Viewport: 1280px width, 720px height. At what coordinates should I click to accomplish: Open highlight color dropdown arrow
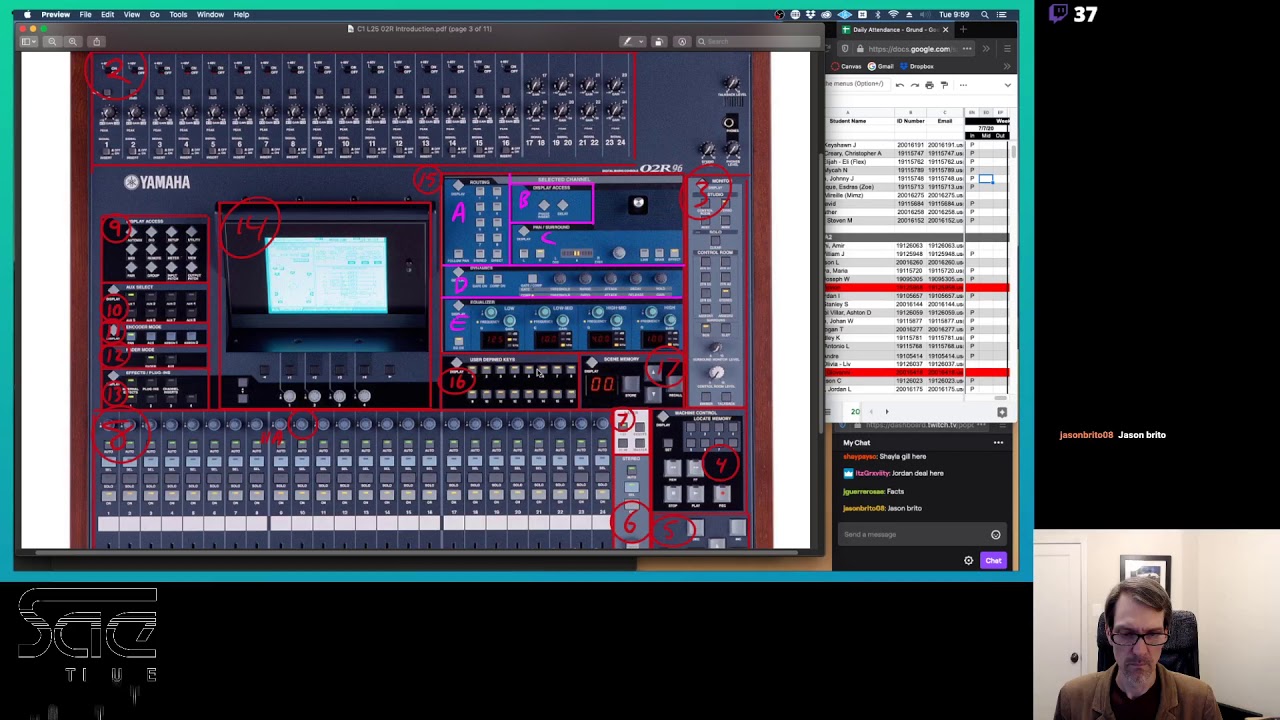coord(639,42)
